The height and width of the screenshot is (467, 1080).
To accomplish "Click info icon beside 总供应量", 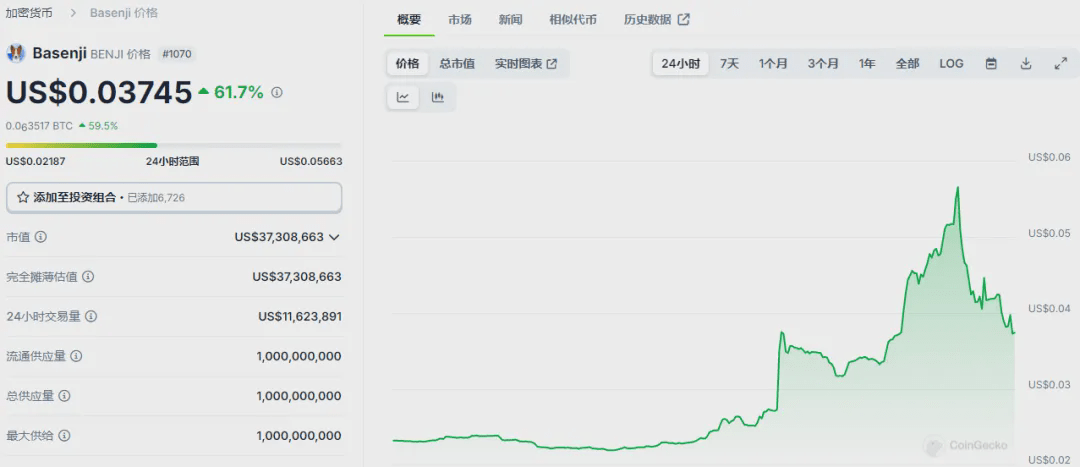I will [64, 396].
